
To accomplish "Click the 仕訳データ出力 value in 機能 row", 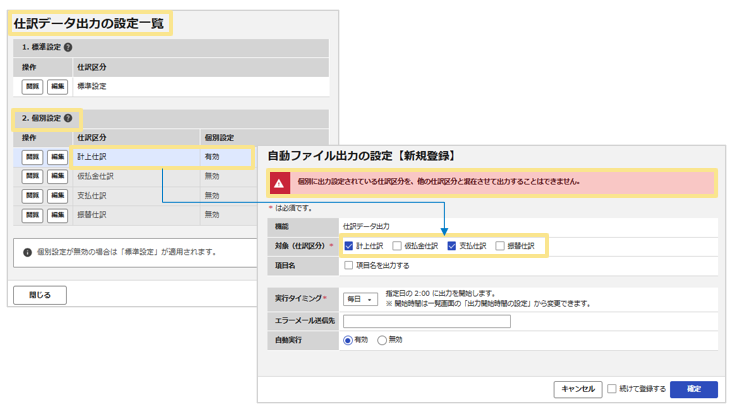I will (x=366, y=227).
